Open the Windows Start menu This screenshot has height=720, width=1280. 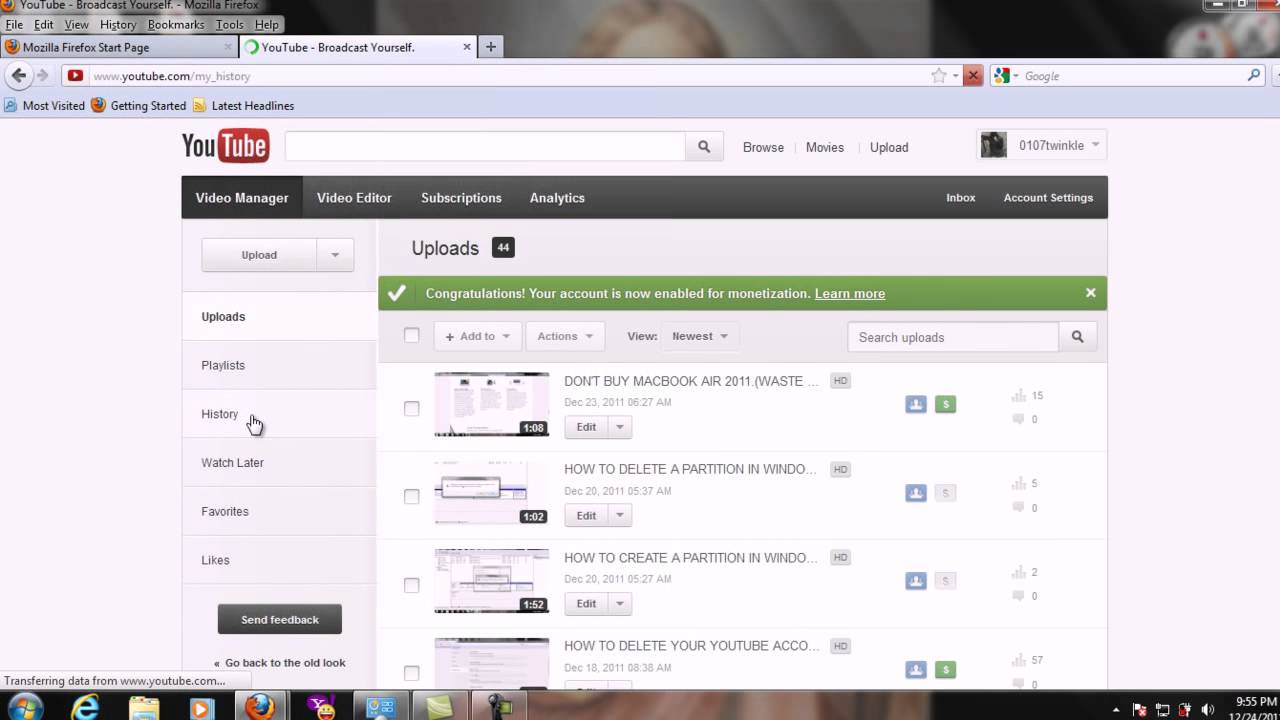pos(23,707)
